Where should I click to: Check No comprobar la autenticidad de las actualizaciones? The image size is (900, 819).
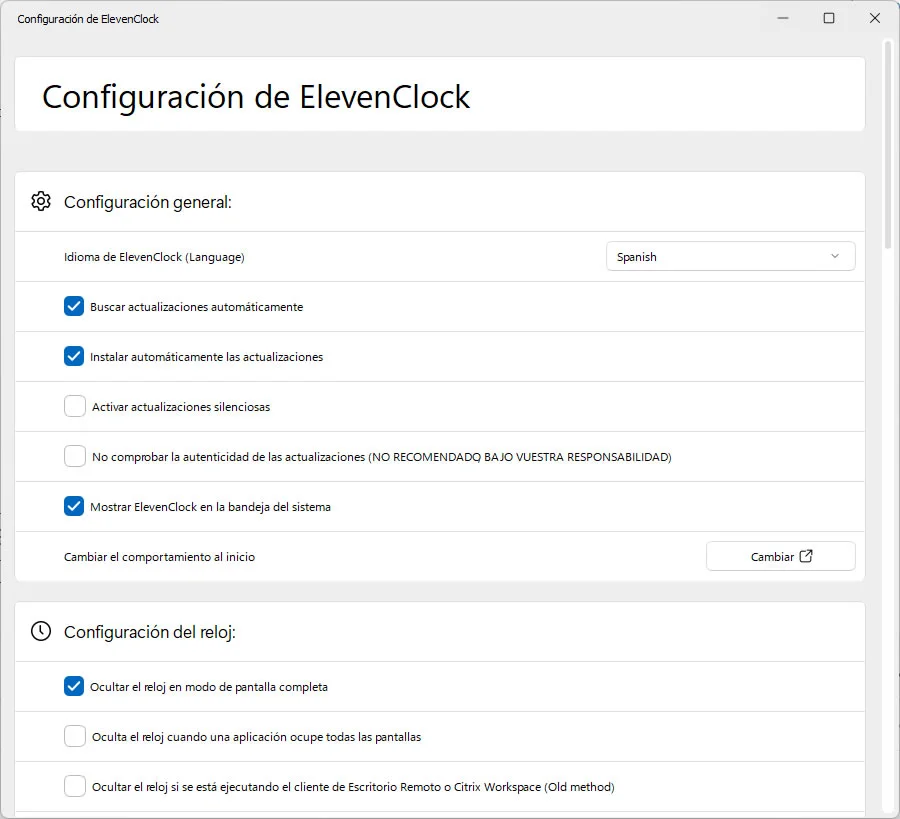click(75, 456)
